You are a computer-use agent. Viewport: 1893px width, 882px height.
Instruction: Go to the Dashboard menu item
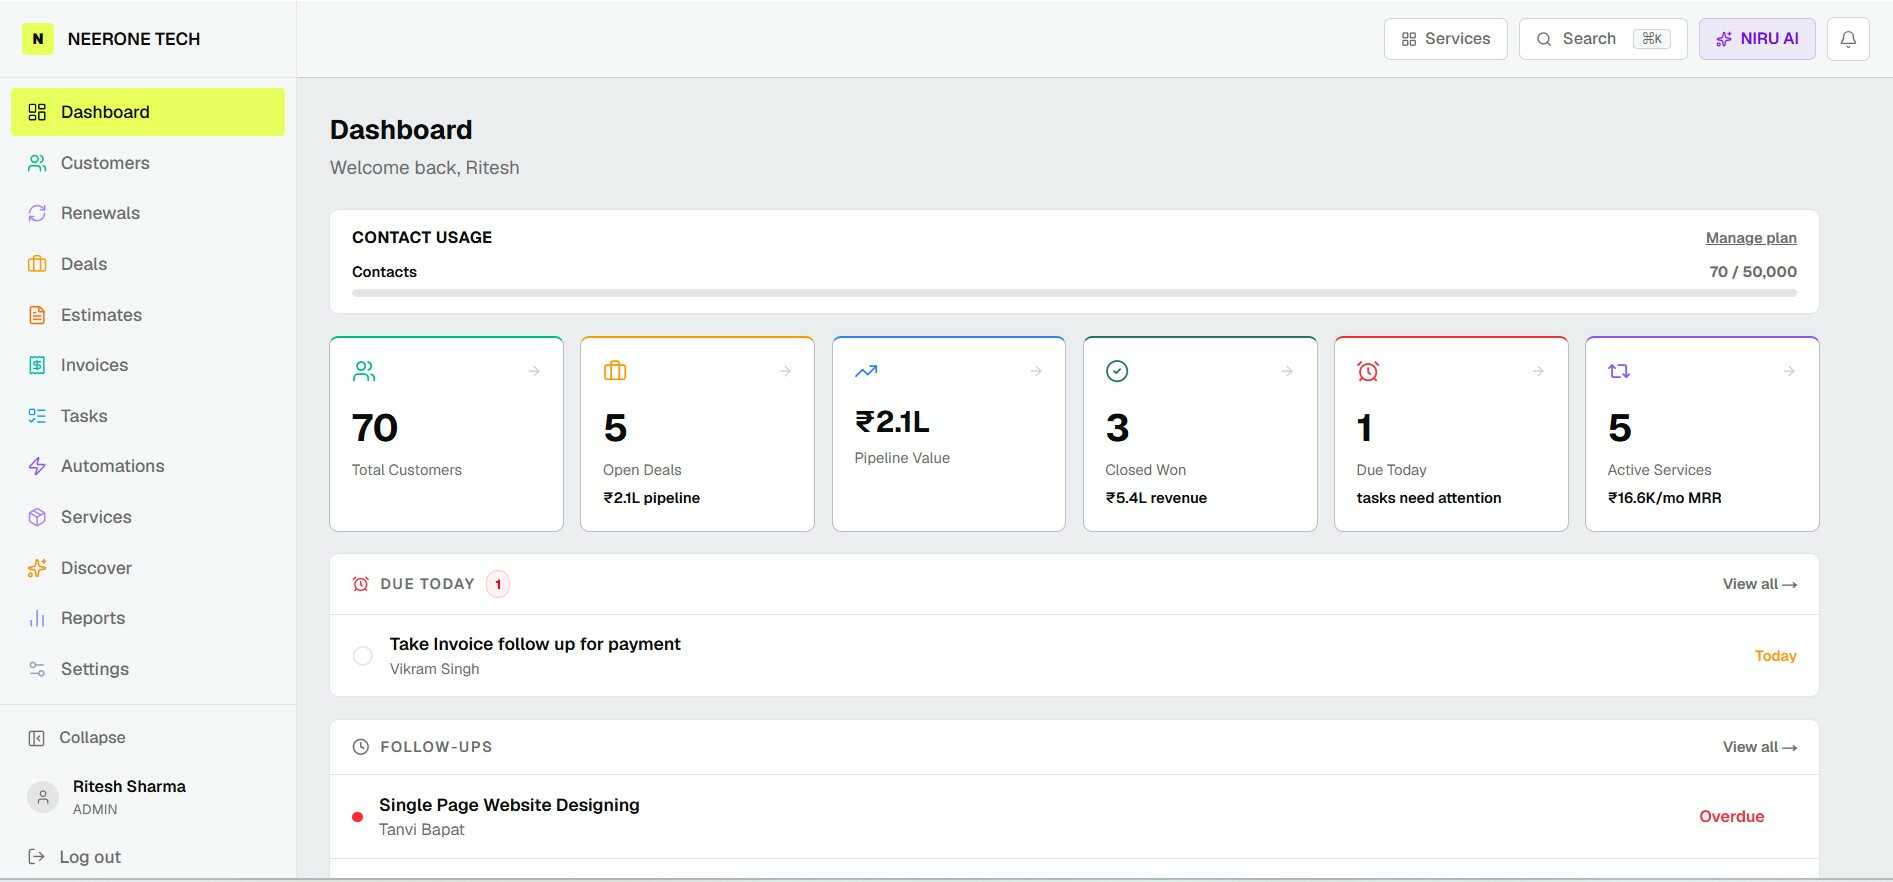tap(148, 112)
